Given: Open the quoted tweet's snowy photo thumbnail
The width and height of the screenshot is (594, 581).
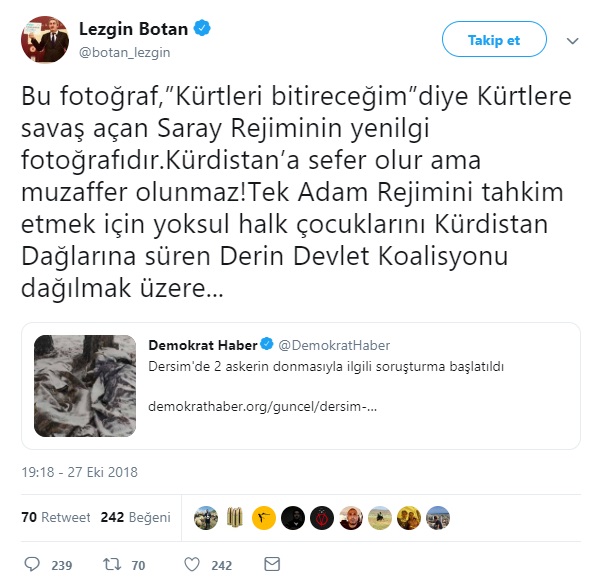Looking at the screenshot, I should pos(85,386).
